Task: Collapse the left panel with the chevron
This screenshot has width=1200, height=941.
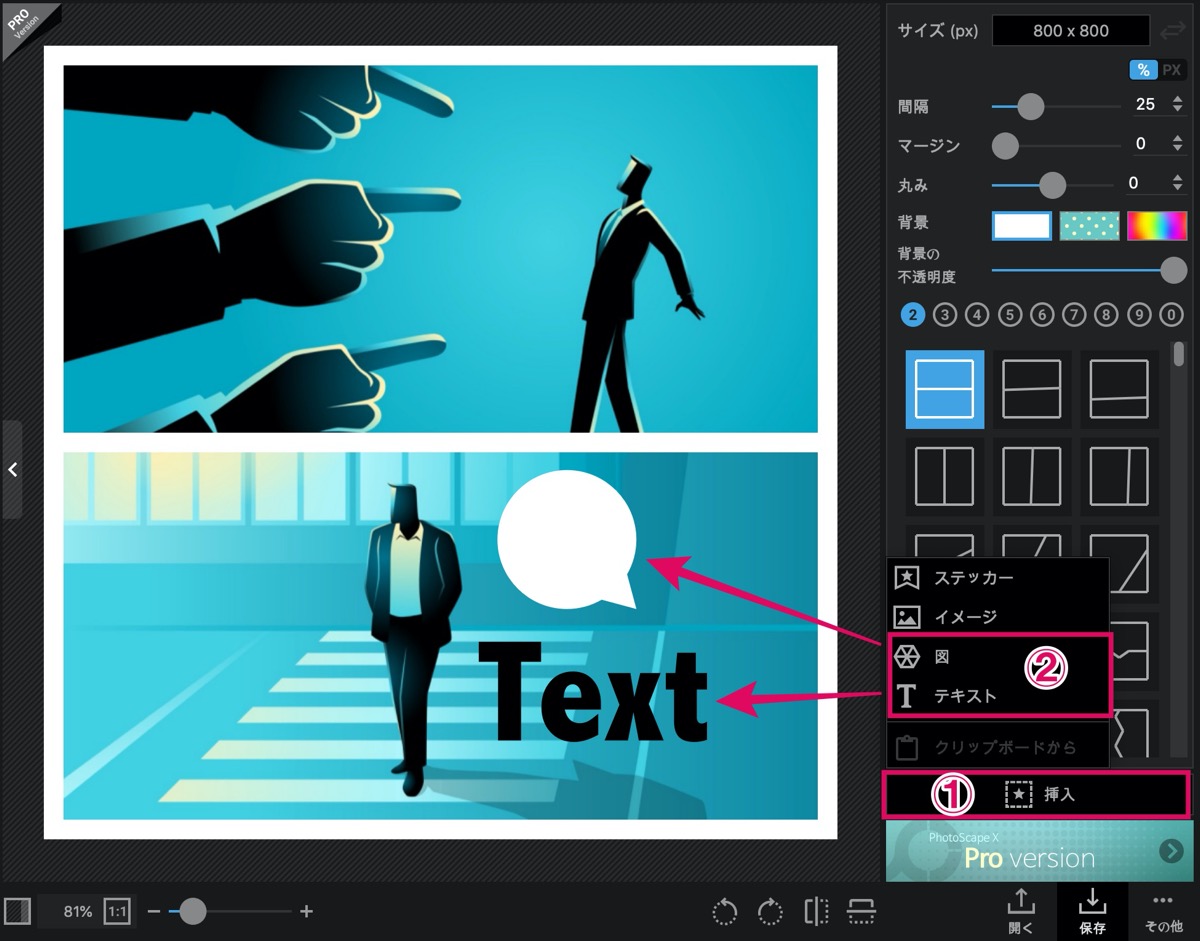Action: pyautogui.click(x=12, y=469)
